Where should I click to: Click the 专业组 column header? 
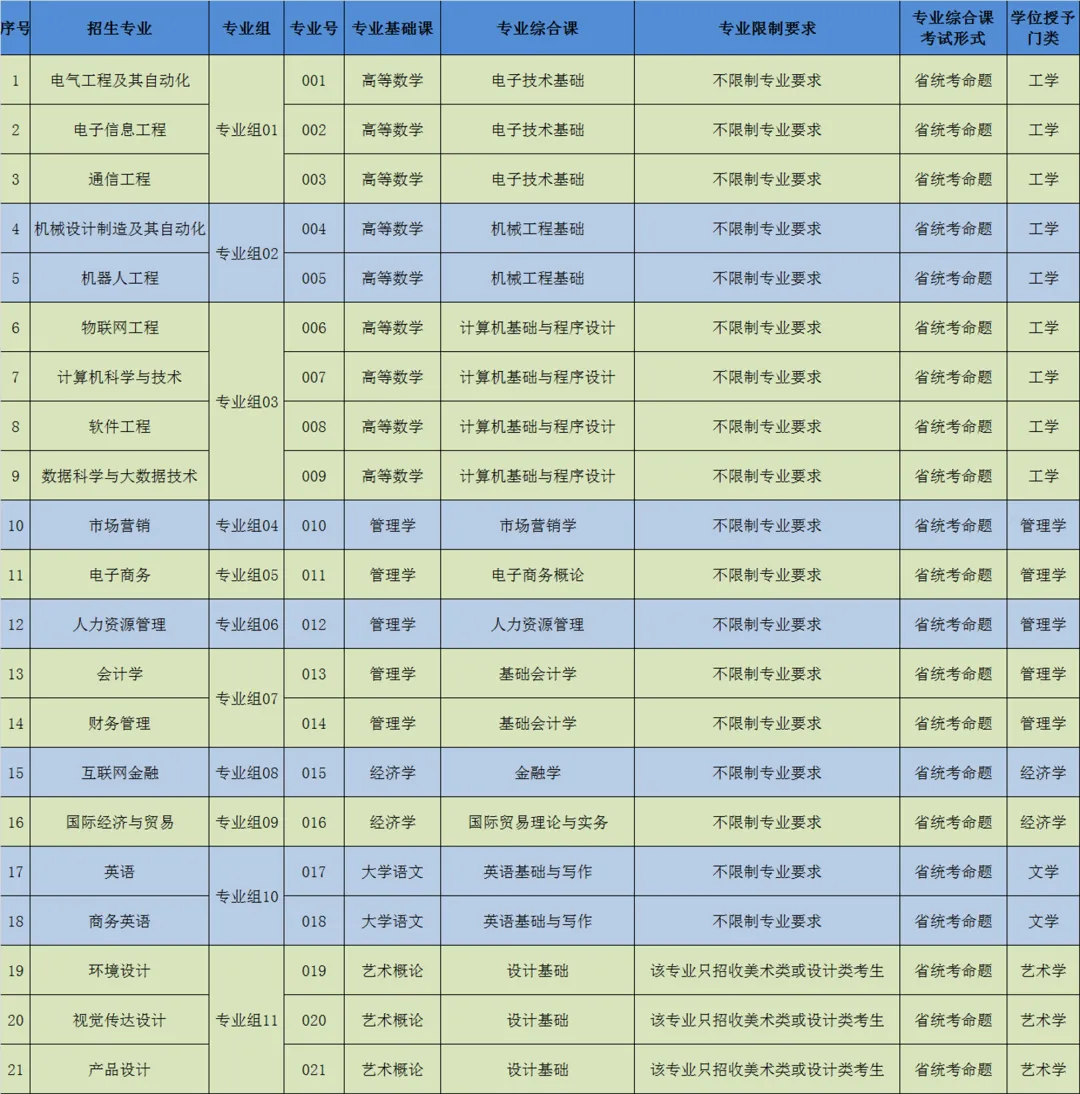[246, 28]
